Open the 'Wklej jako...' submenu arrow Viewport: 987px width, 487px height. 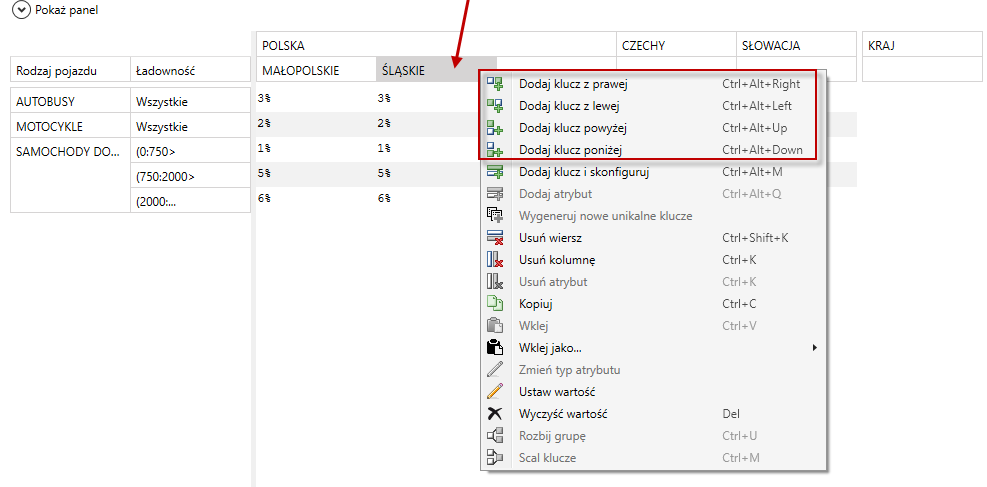(x=815, y=347)
